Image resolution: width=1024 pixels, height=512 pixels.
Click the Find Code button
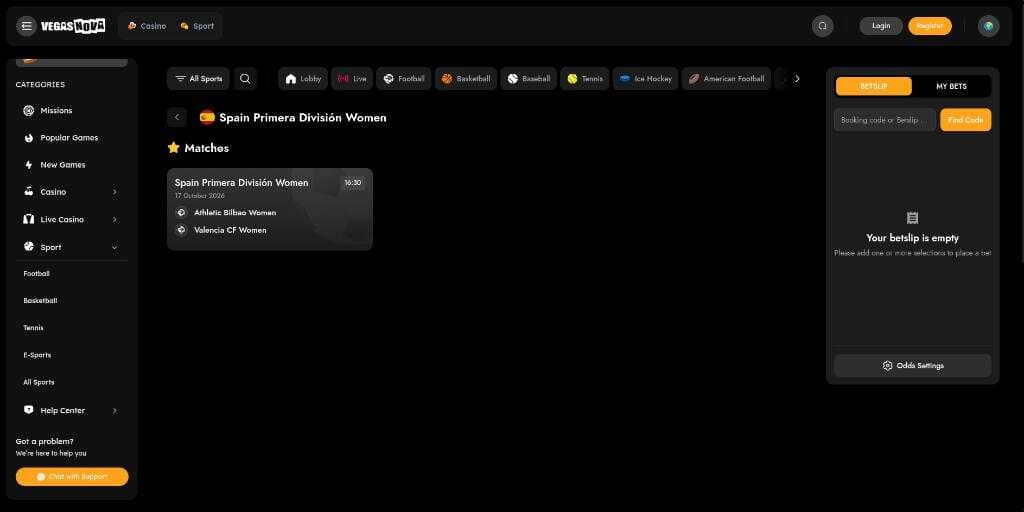pos(965,120)
